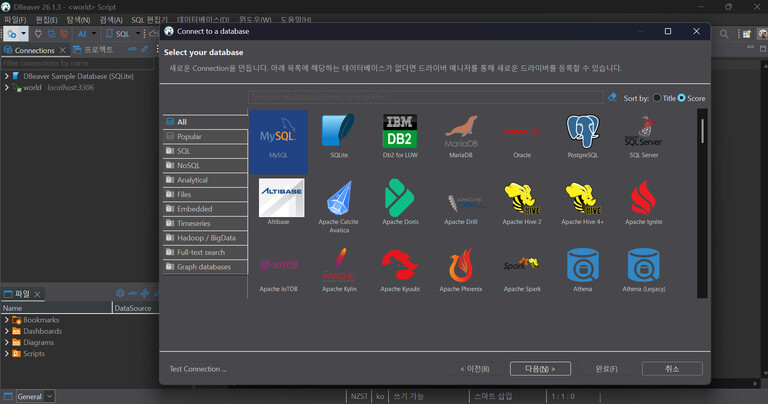This screenshot has width=768, height=404.
Task: Expand the Scripts folder
Action: (6, 353)
